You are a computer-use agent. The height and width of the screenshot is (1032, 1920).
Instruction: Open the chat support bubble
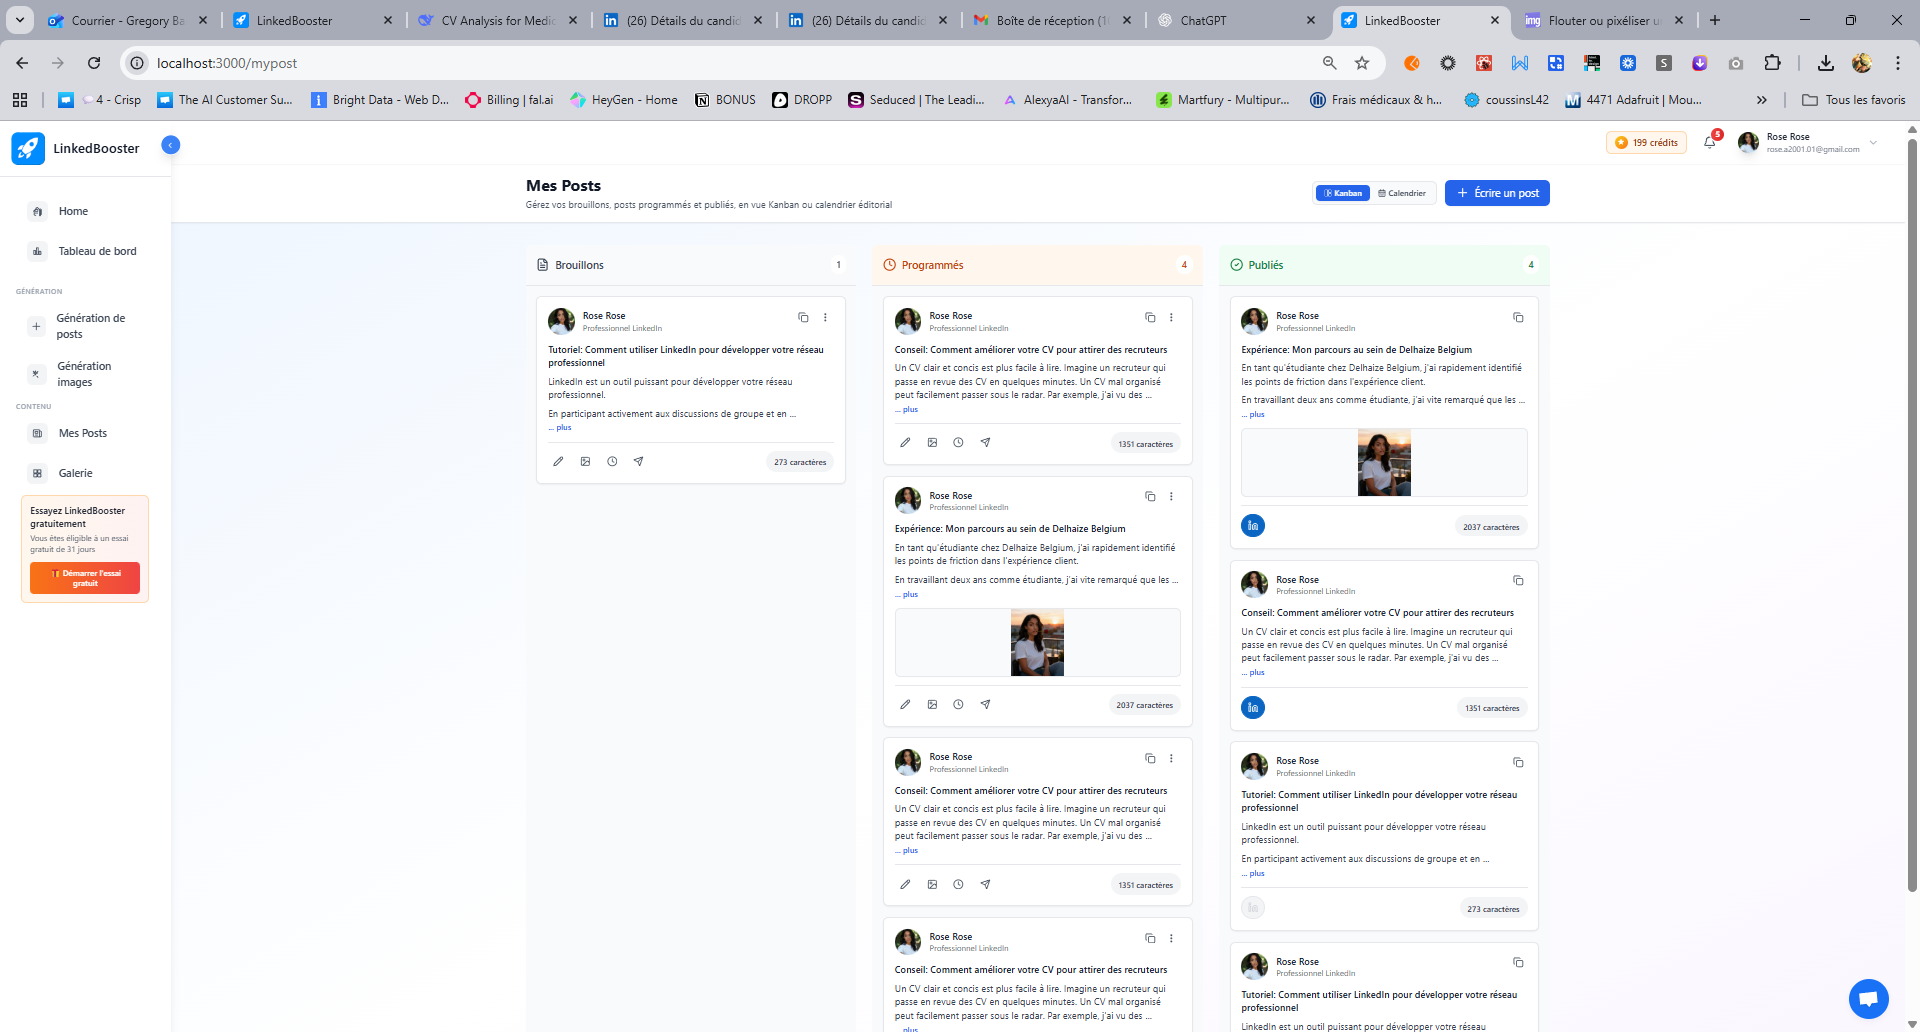point(1868,998)
